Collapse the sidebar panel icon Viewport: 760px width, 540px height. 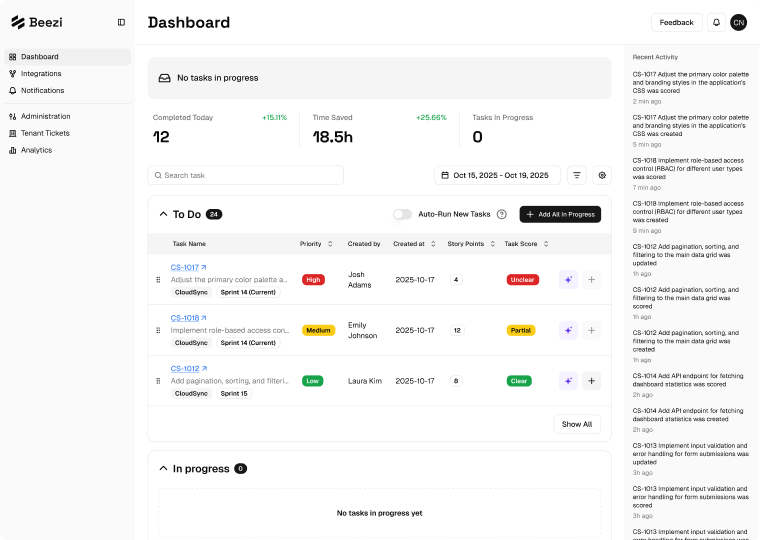point(121,22)
